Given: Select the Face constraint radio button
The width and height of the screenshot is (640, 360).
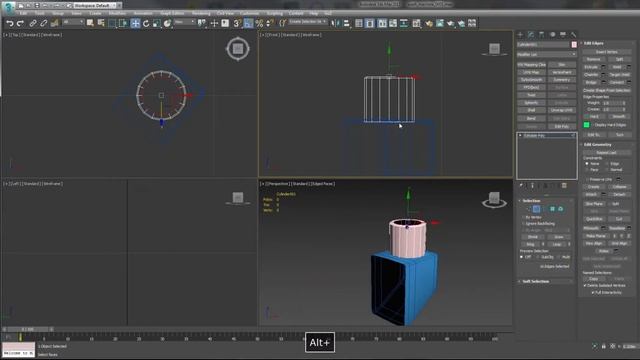Looking at the screenshot, I should [x=587, y=169].
